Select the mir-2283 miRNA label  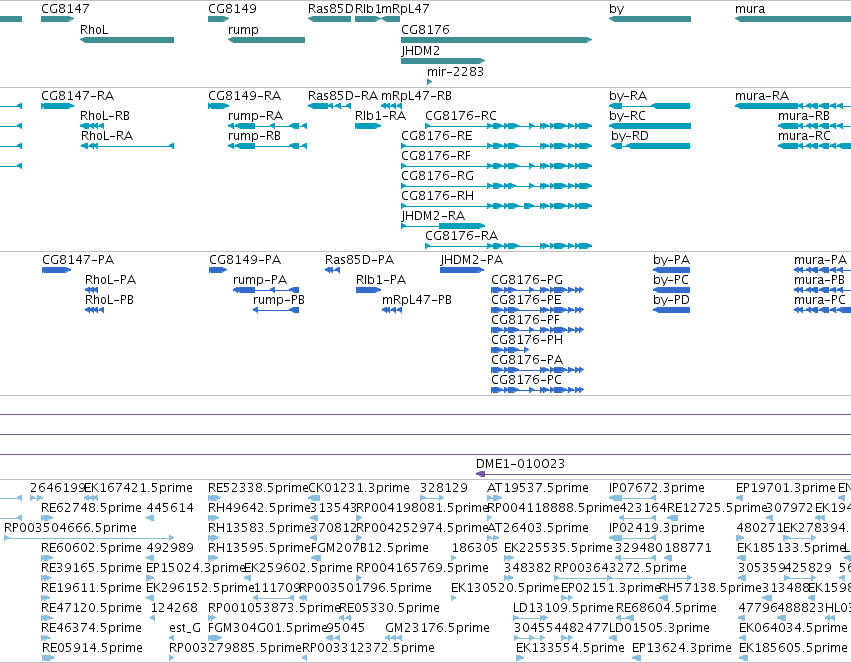pyautogui.click(x=455, y=72)
